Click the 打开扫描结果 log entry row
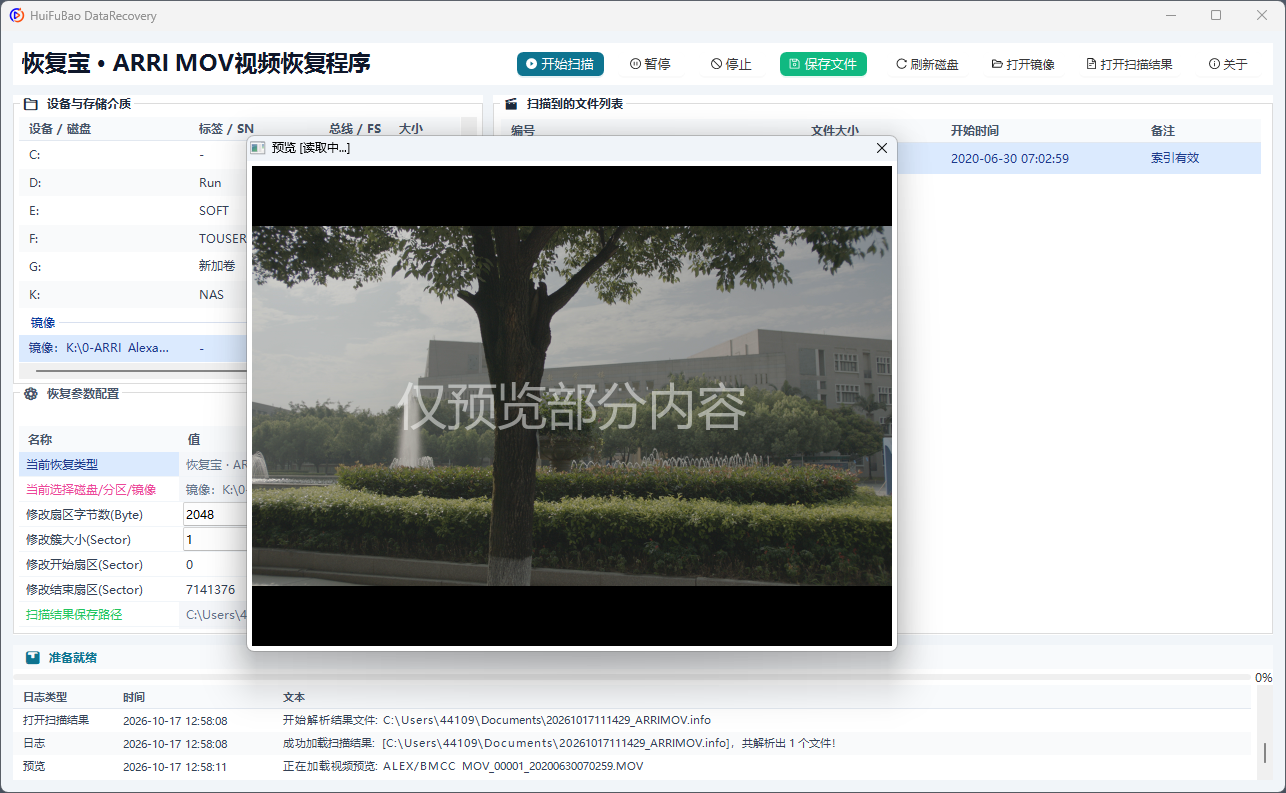The image size is (1286, 793). [632, 720]
